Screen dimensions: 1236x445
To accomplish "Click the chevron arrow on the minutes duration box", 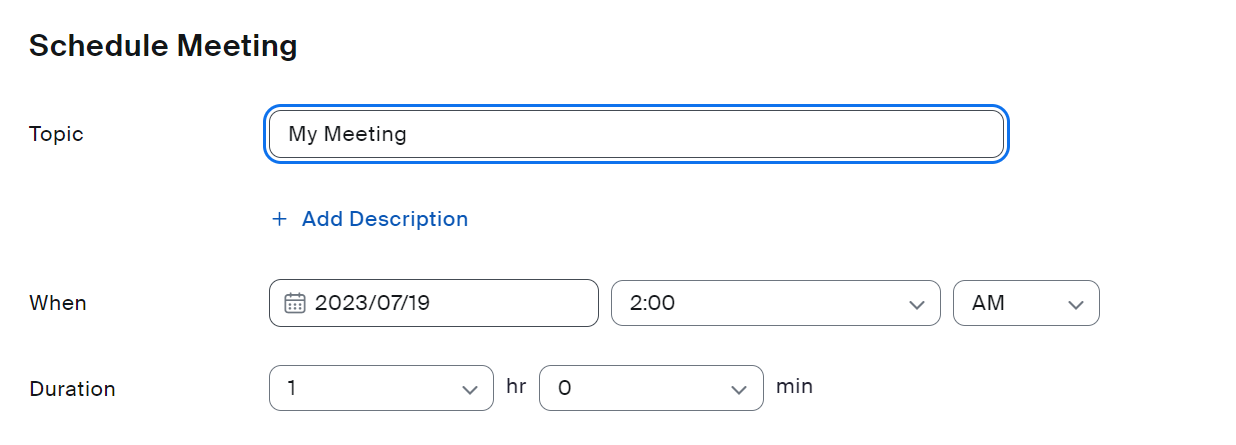I will pyautogui.click(x=739, y=389).
